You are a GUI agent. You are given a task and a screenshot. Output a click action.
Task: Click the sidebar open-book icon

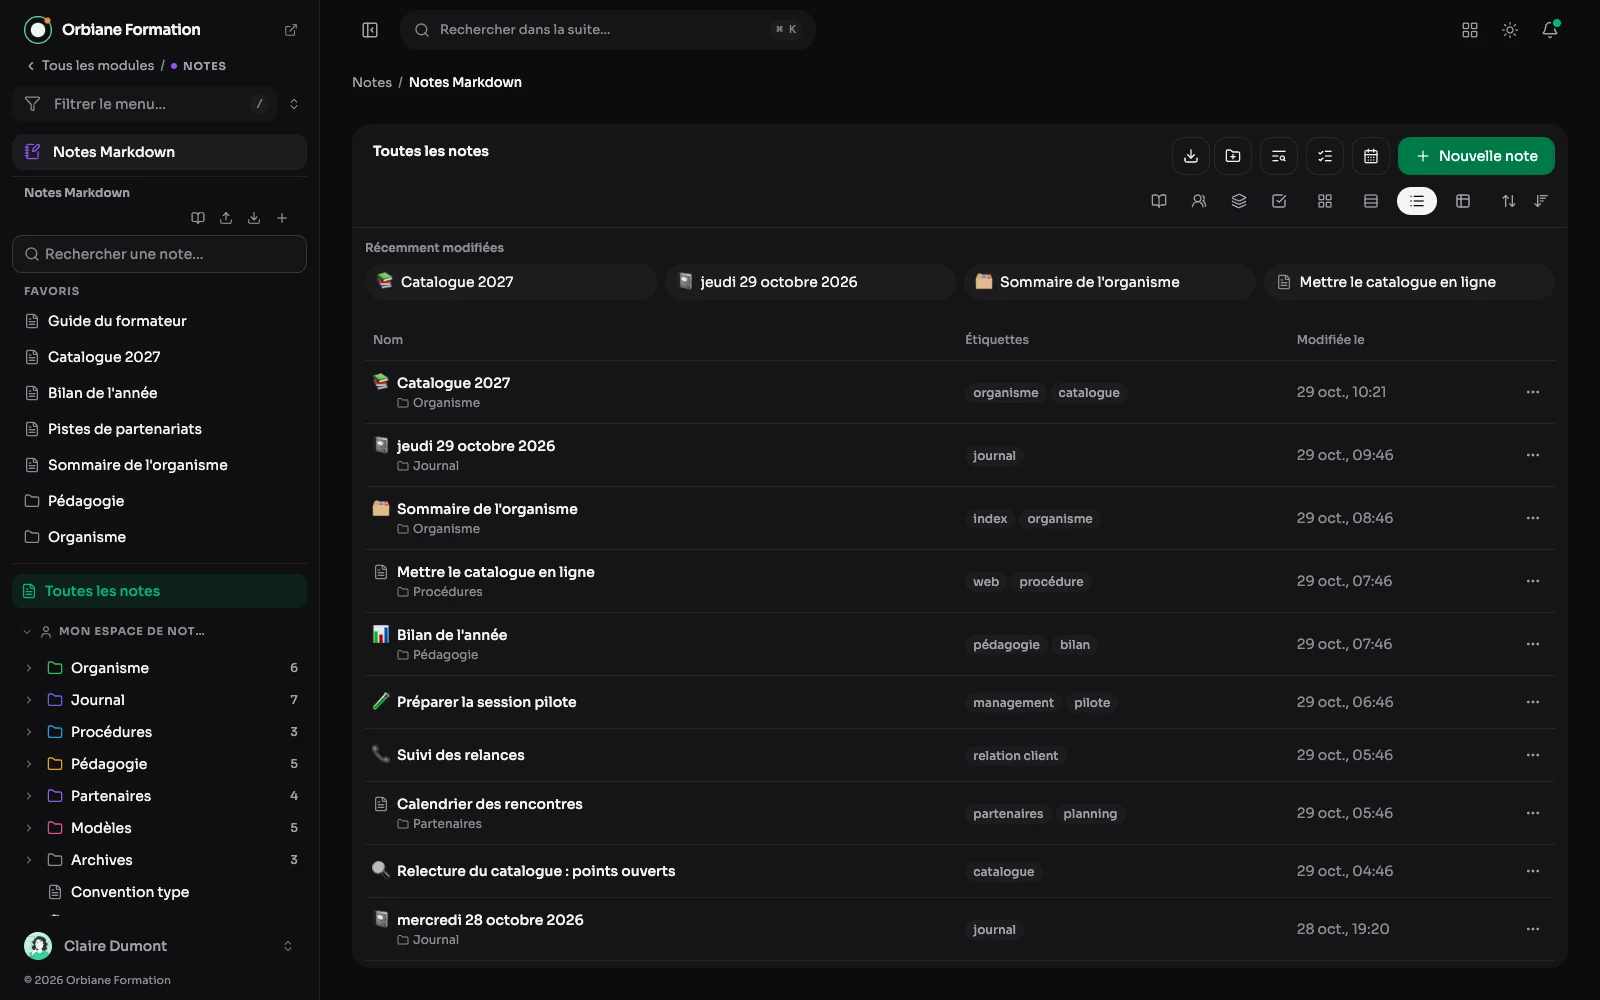[198, 218]
